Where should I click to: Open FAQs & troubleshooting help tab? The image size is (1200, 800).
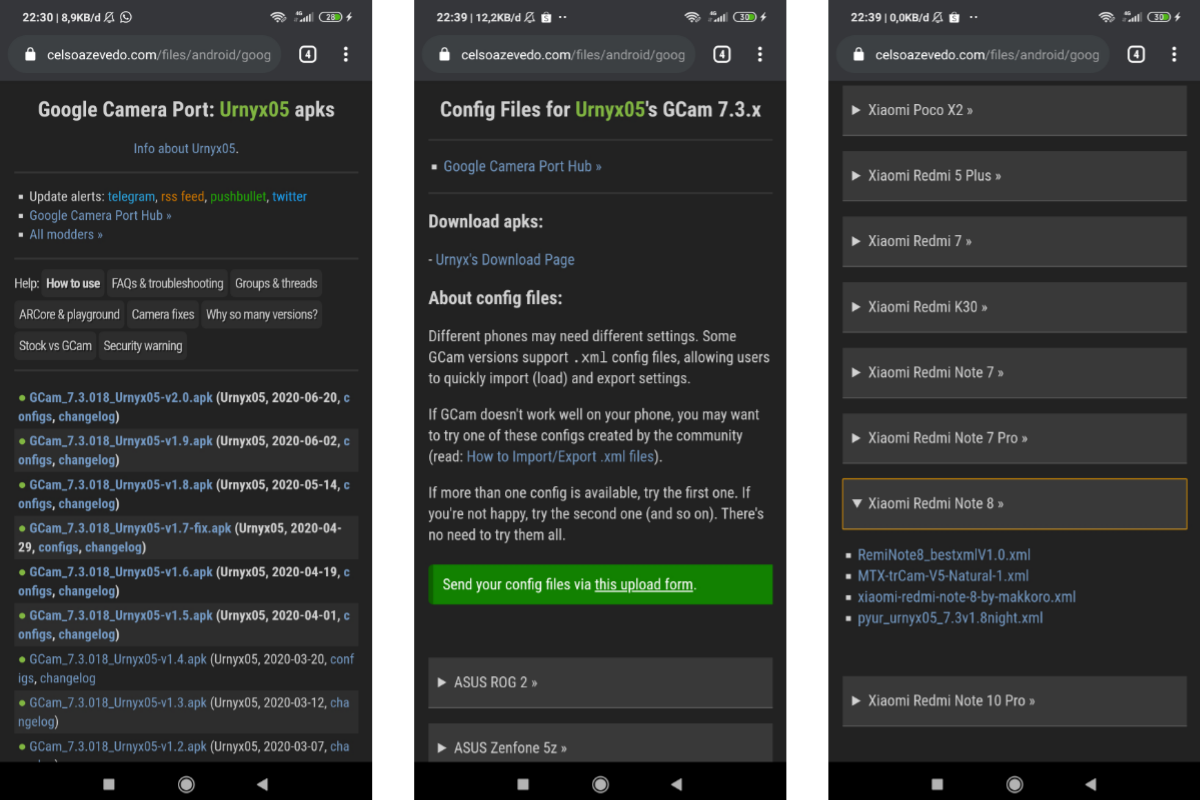167,284
